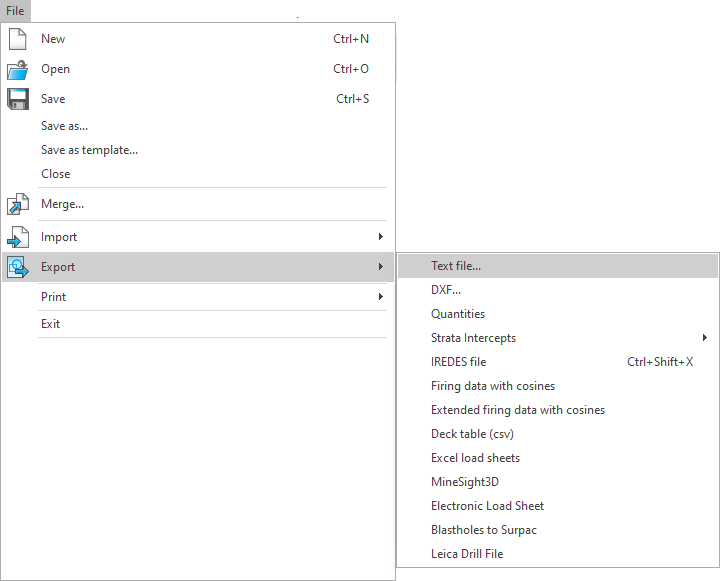Select Quantities export option
The image size is (720, 581).
click(557, 314)
